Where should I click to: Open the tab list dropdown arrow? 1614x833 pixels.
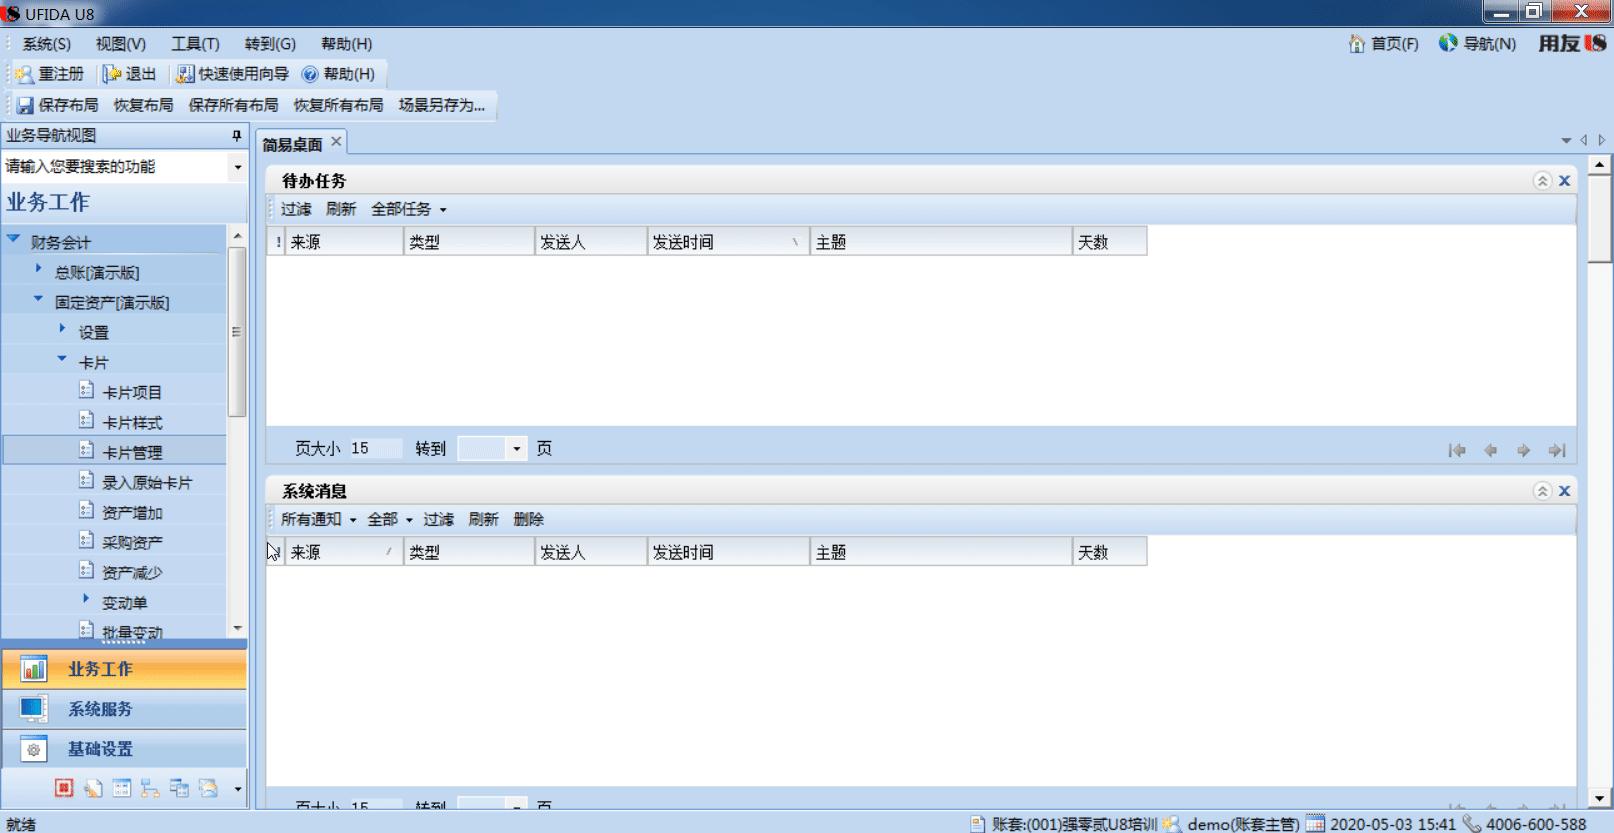tap(1566, 140)
